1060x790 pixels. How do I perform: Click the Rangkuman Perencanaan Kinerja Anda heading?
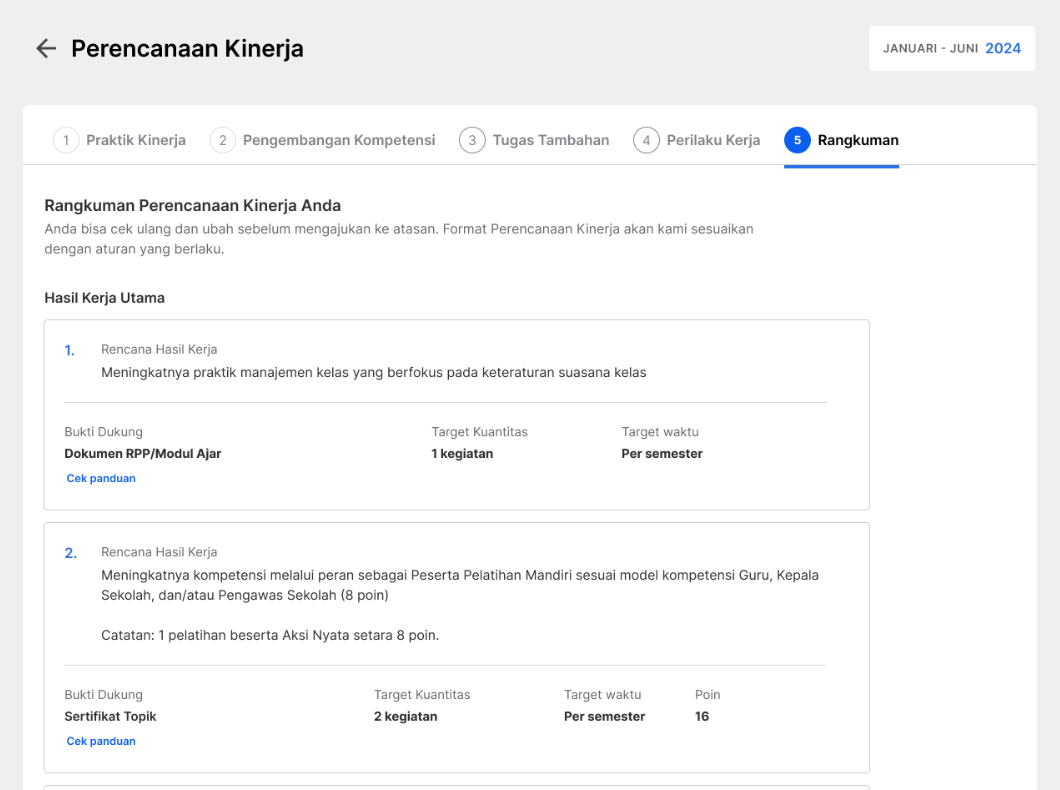coord(193,205)
